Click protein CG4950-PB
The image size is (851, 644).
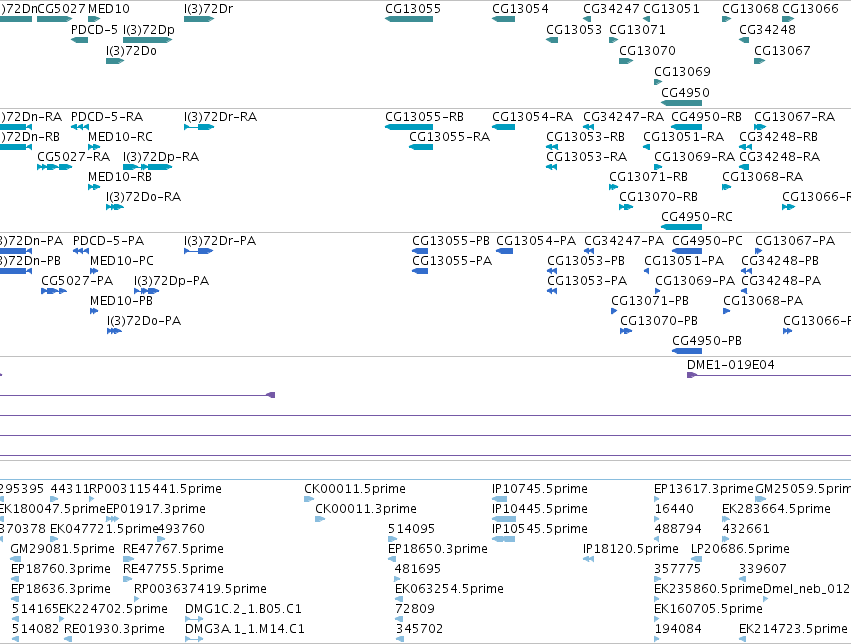[707, 341]
